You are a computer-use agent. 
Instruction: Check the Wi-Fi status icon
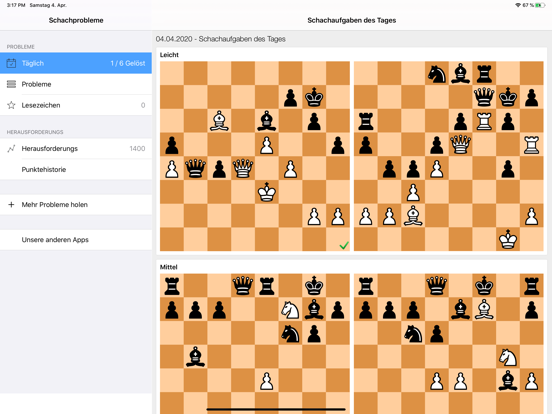pos(518,5)
